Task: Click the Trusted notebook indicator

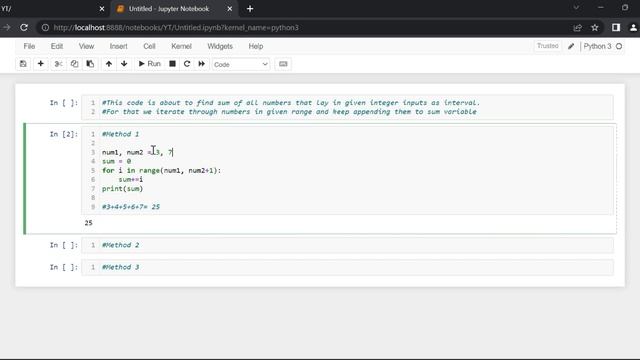Action: coord(547,46)
